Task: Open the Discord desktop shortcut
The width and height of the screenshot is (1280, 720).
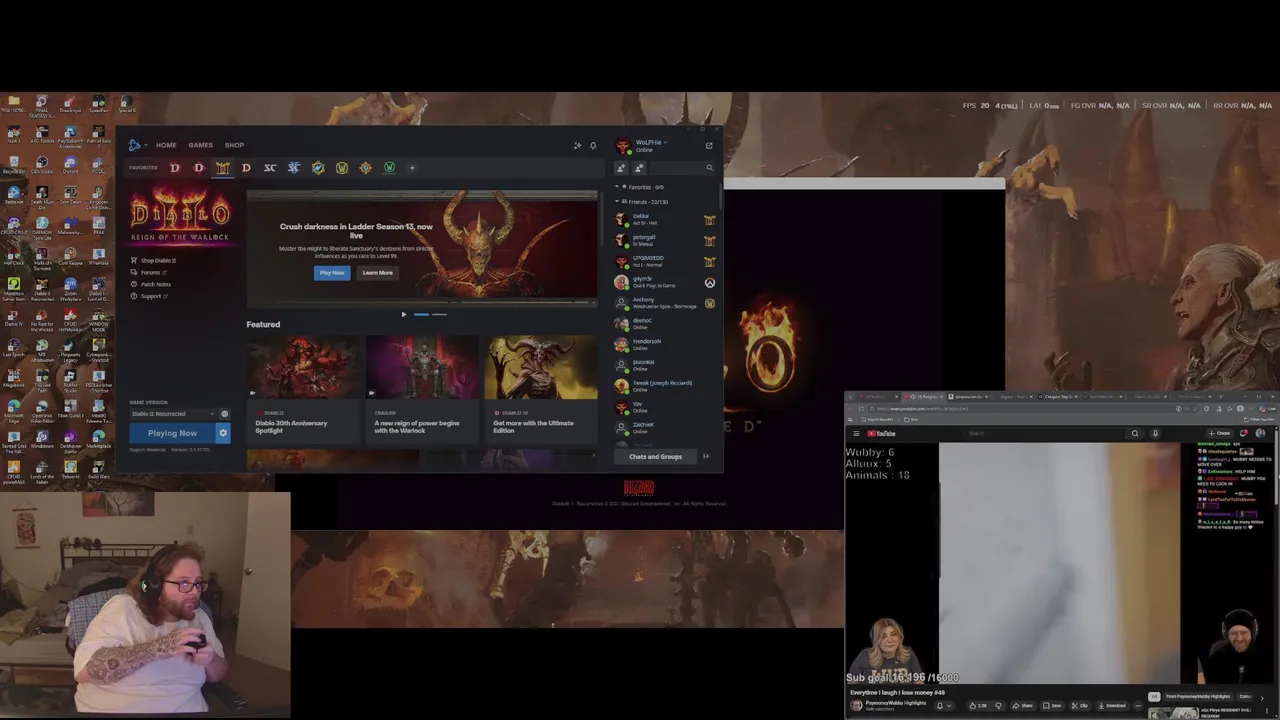Action: click(x=70, y=164)
